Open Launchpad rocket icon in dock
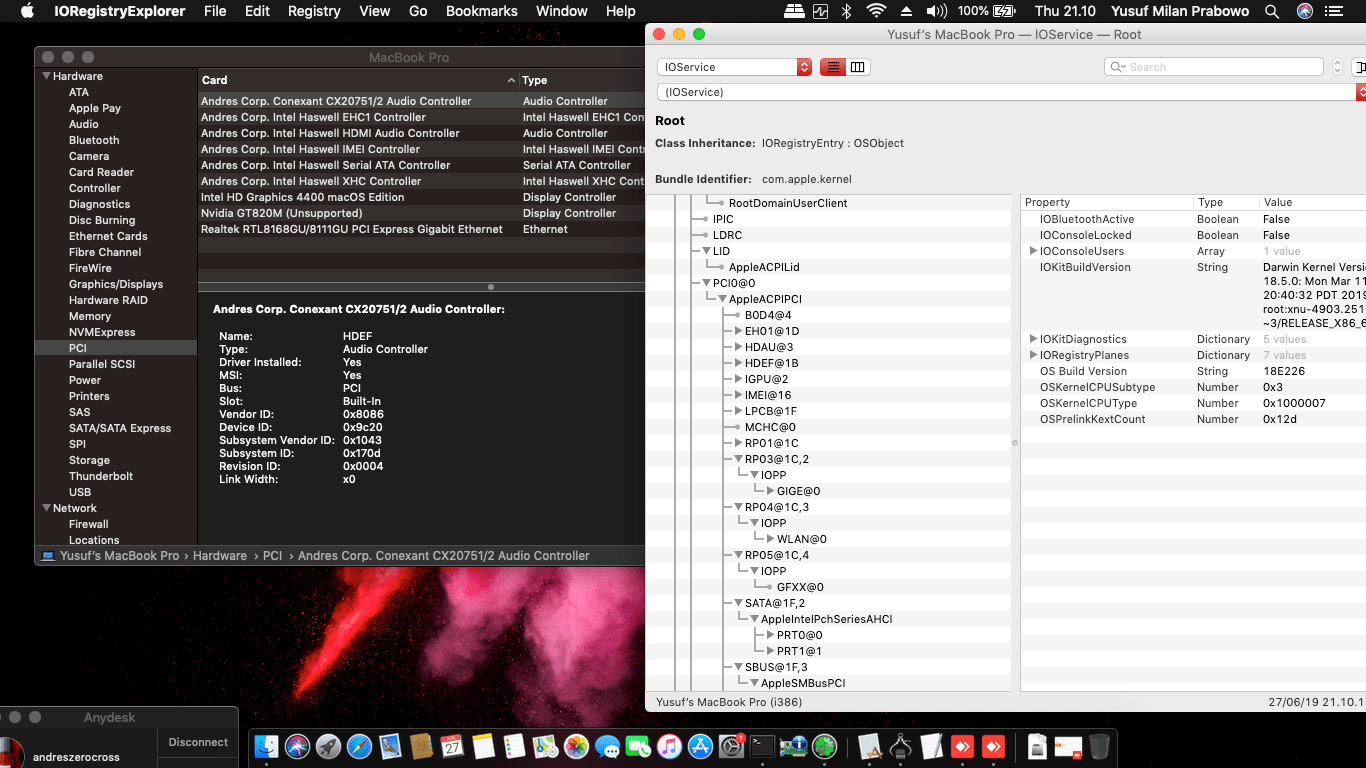The width and height of the screenshot is (1366, 768). (328, 746)
